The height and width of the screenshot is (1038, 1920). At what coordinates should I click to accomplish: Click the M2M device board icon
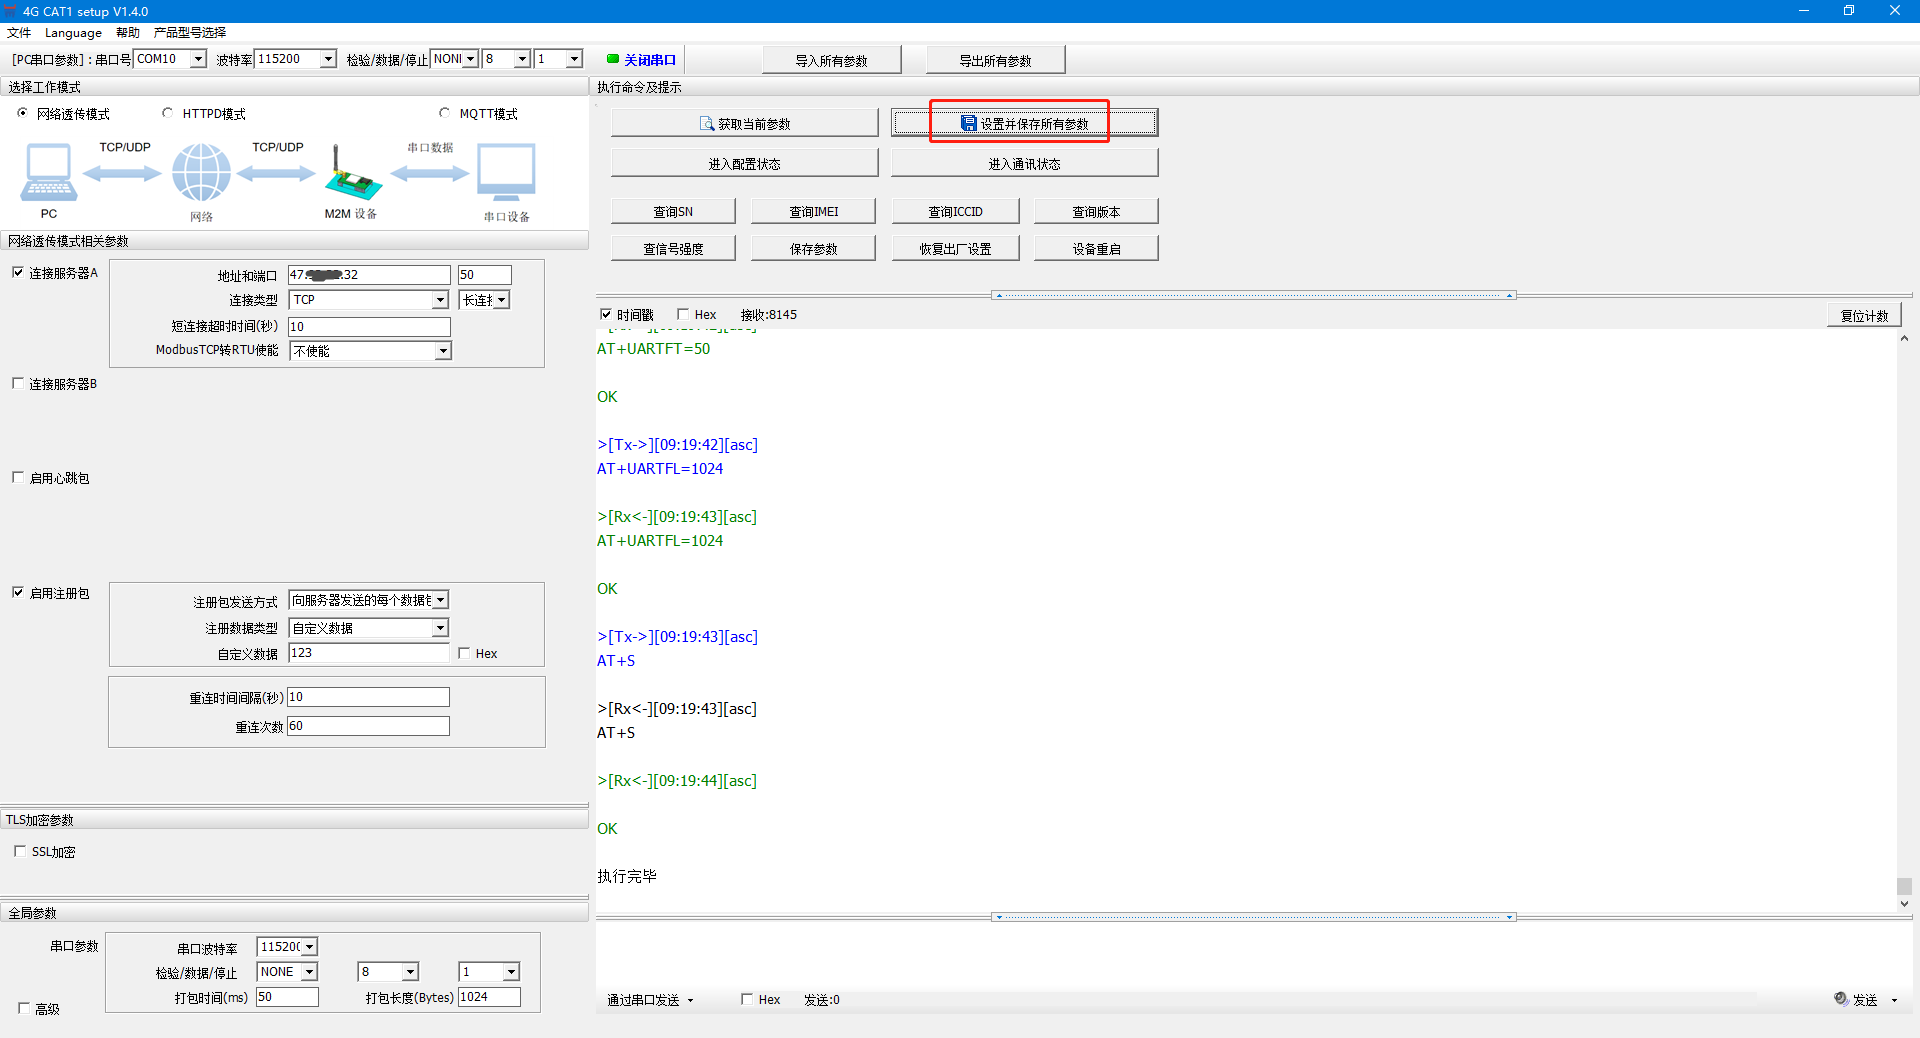click(x=352, y=176)
